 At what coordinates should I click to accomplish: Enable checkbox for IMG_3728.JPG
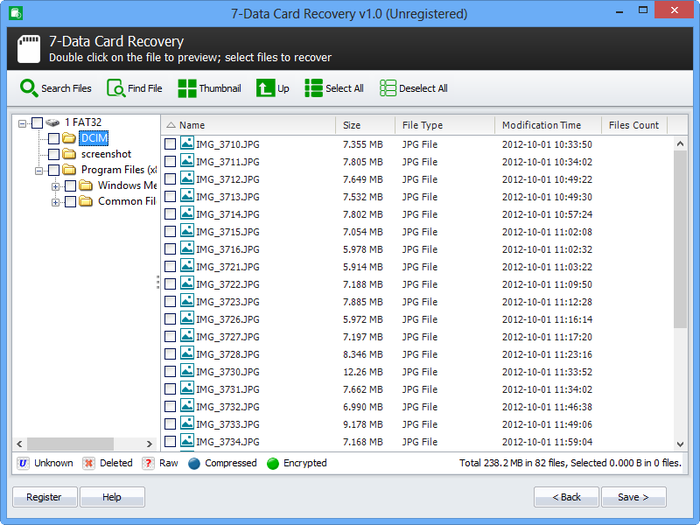(x=170, y=354)
